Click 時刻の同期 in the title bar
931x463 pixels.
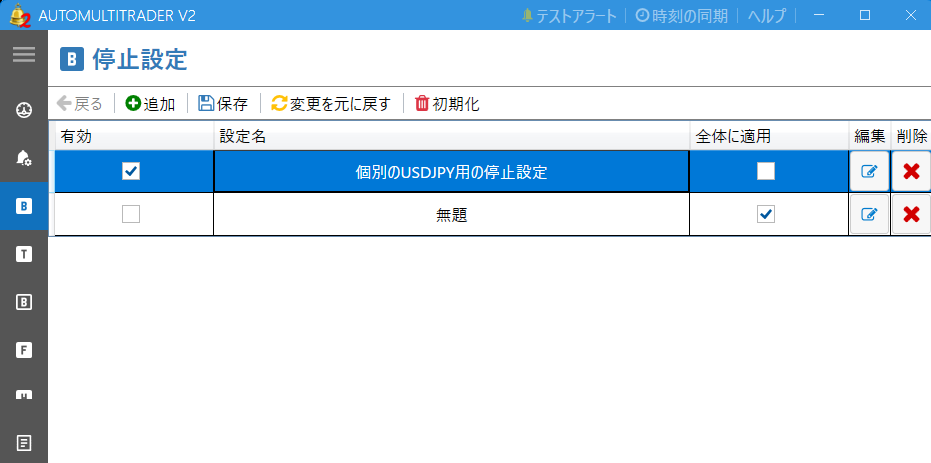(x=682, y=15)
